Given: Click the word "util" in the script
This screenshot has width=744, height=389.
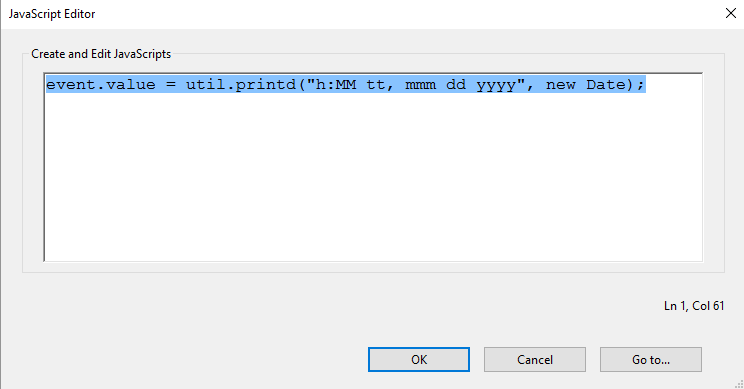Looking at the screenshot, I should (x=205, y=85).
